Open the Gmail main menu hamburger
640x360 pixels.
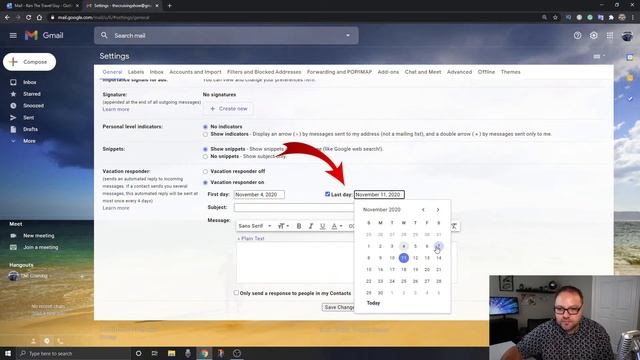[13, 36]
